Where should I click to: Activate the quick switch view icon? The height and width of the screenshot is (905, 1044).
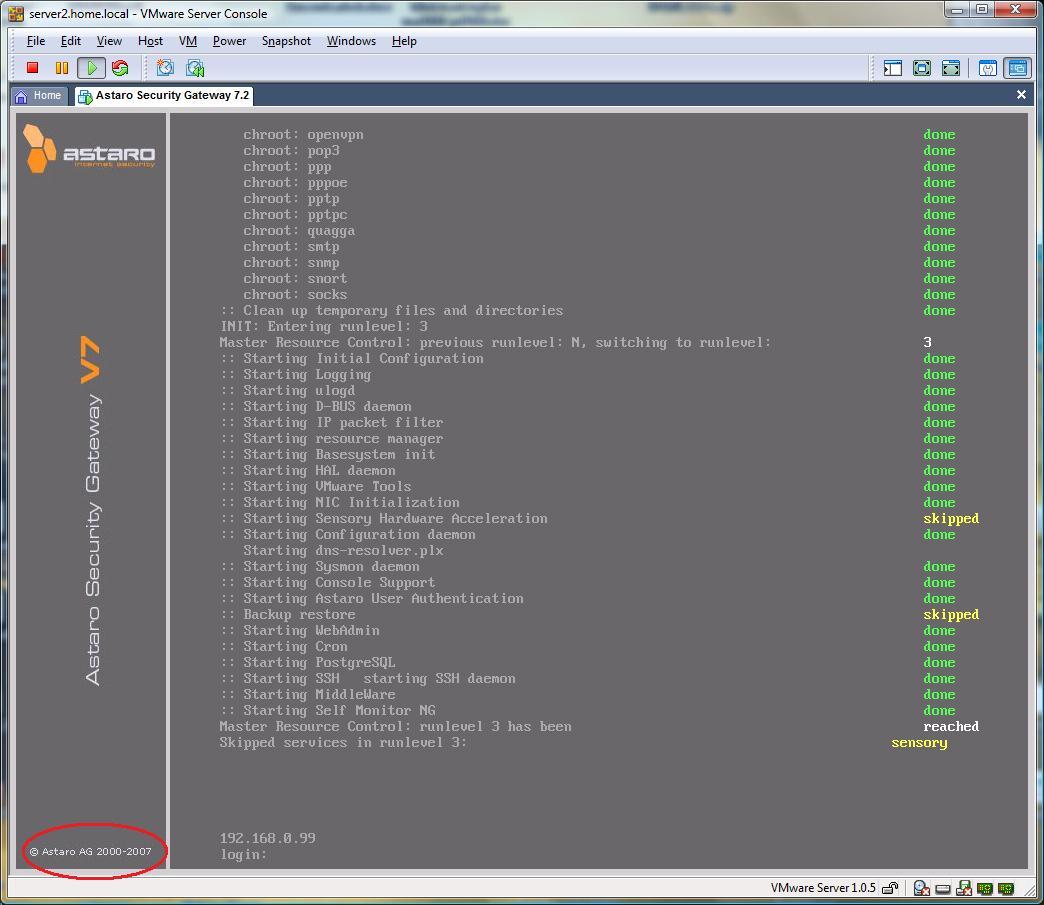[951, 68]
